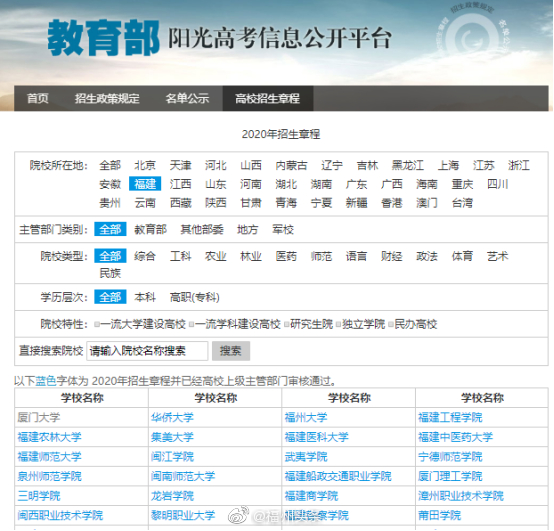Filter by 工科 school type
Image resolution: width=554 pixels, height=531 pixels.
pos(180,256)
